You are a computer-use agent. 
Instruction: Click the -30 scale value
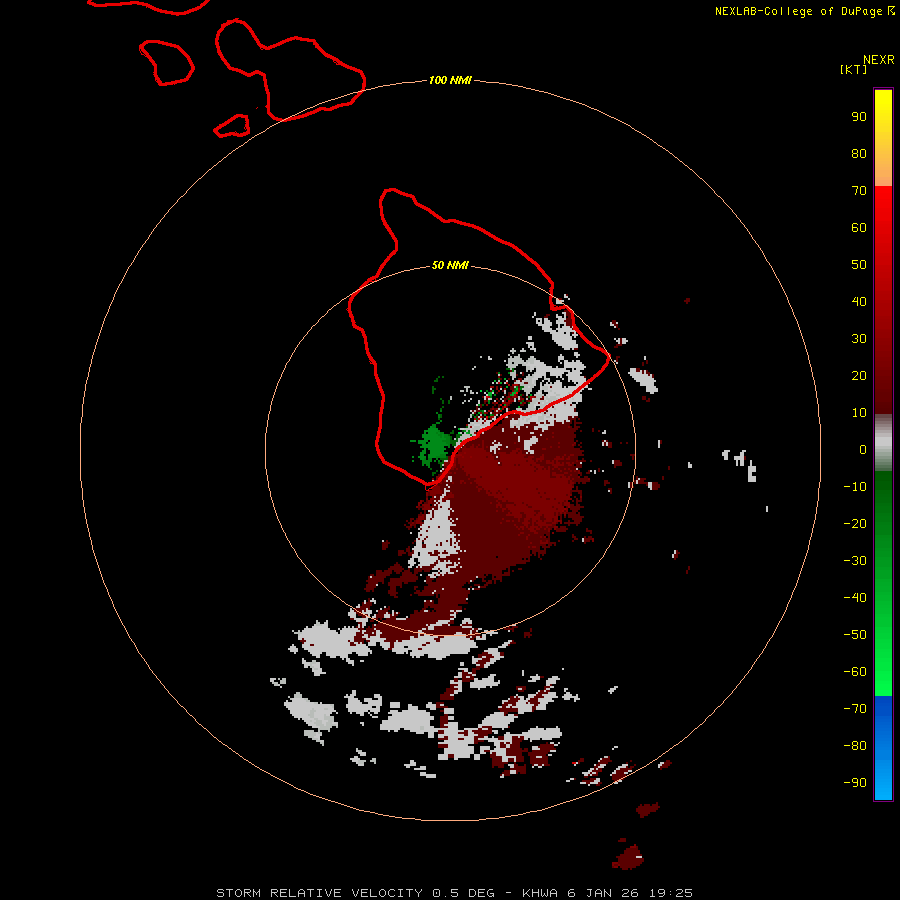855,561
